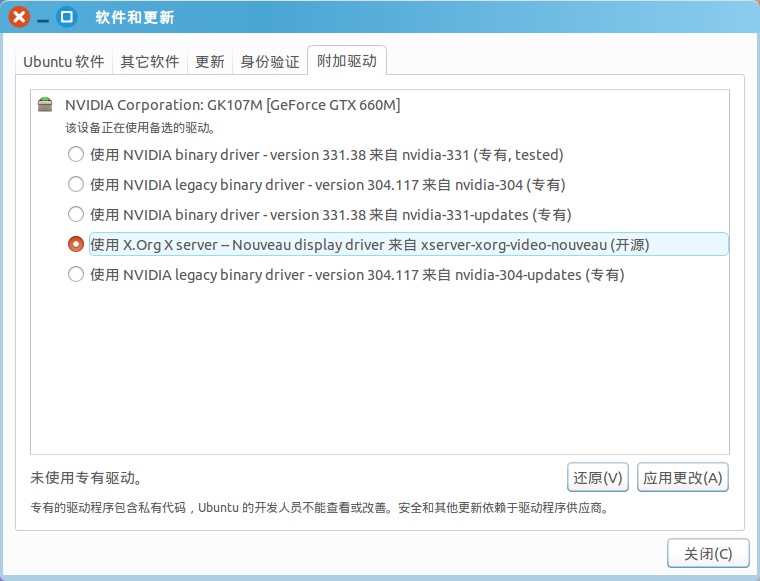Click the proprietary driver notice starting with 专有的驱动程序

coord(320,508)
